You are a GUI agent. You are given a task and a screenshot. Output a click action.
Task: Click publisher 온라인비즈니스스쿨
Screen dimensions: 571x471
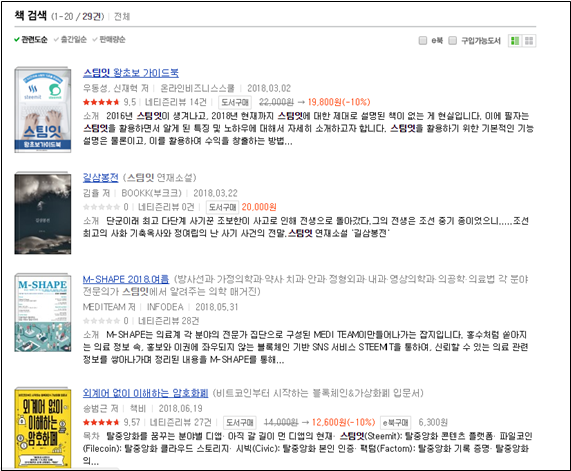click(x=197, y=88)
